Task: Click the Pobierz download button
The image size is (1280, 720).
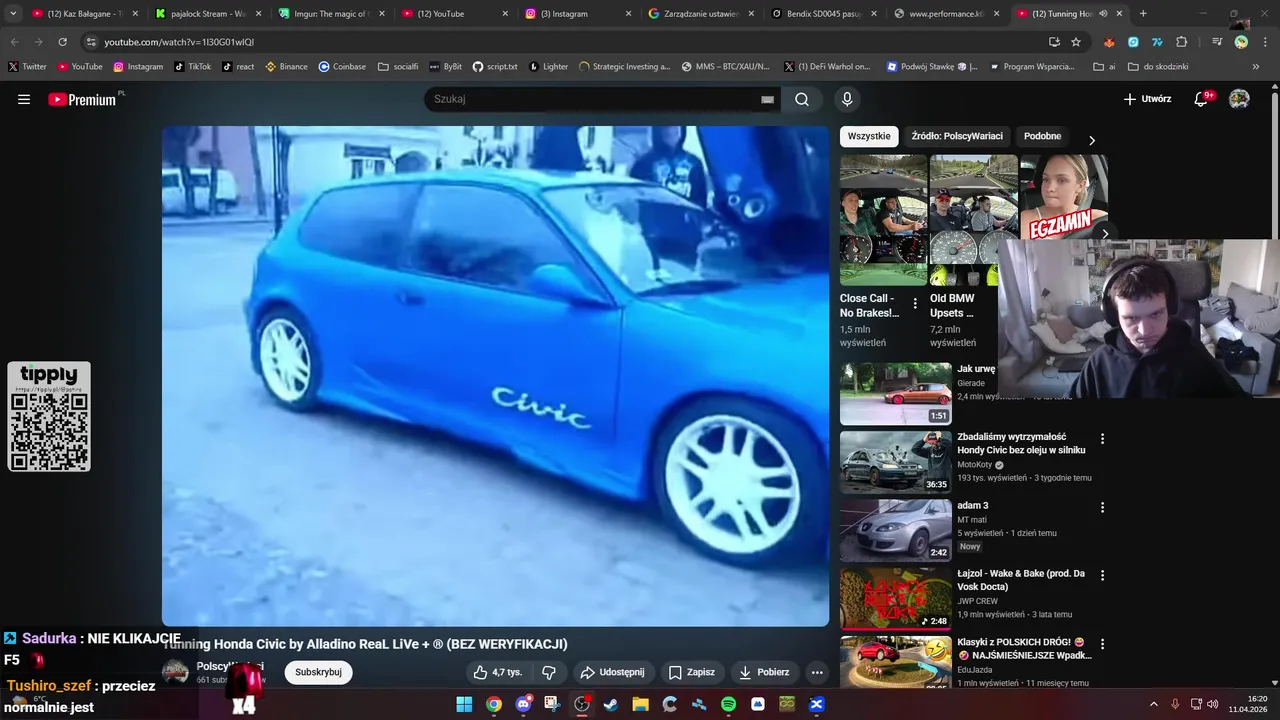Action: pos(763,672)
